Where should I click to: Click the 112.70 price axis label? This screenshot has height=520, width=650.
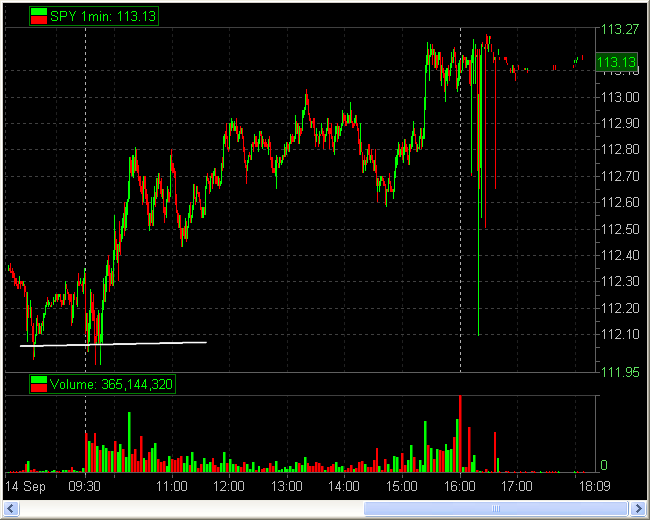(620, 176)
